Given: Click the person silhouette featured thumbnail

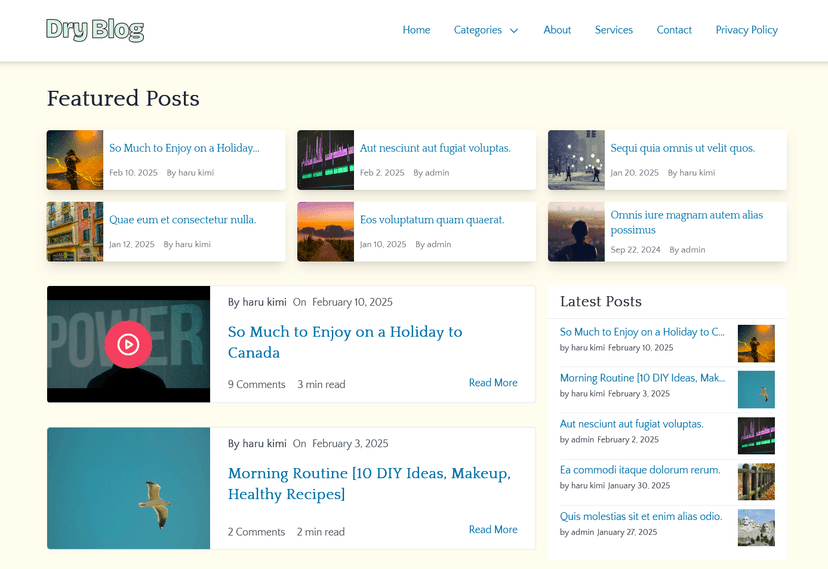Looking at the screenshot, I should click(x=576, y=232).
